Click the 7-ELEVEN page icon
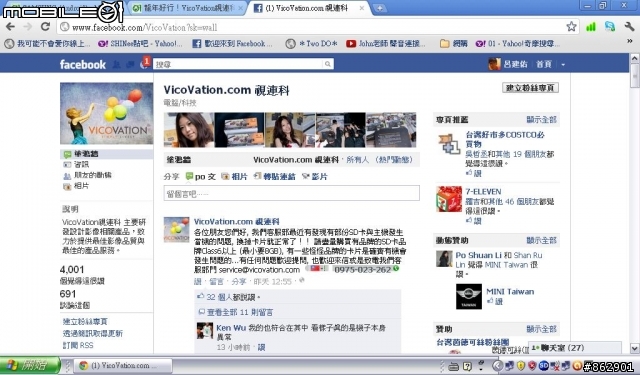The image size is (640, 375). pos(449,199)
